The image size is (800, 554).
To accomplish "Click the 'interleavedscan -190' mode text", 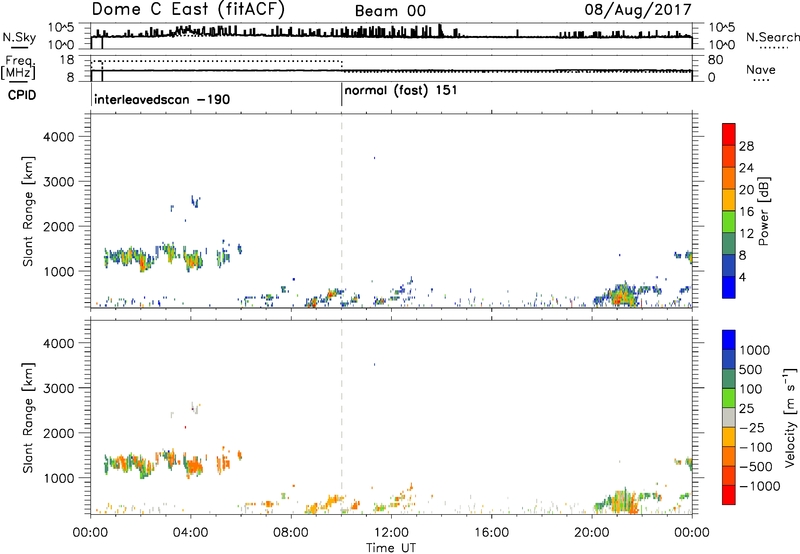I will 162,99.
